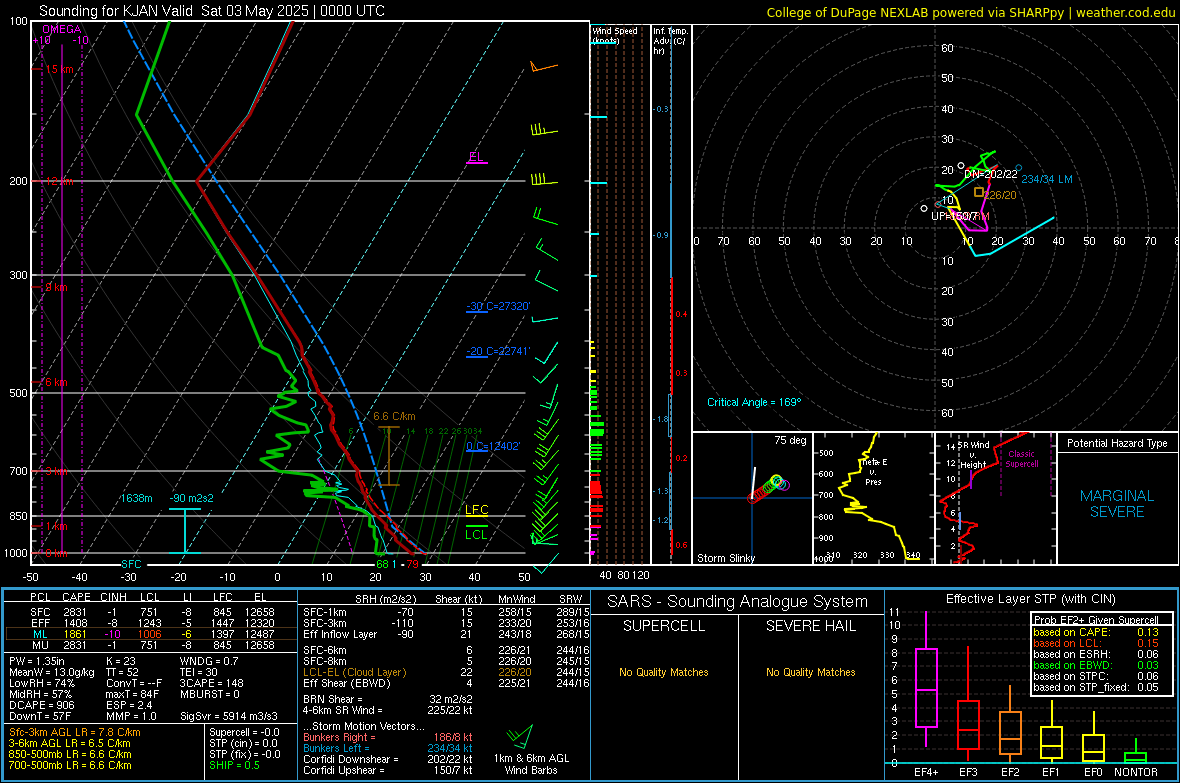The image size is (1180, 783).
Task: Click the Storm Slinky colored circles
Action: 769,488
